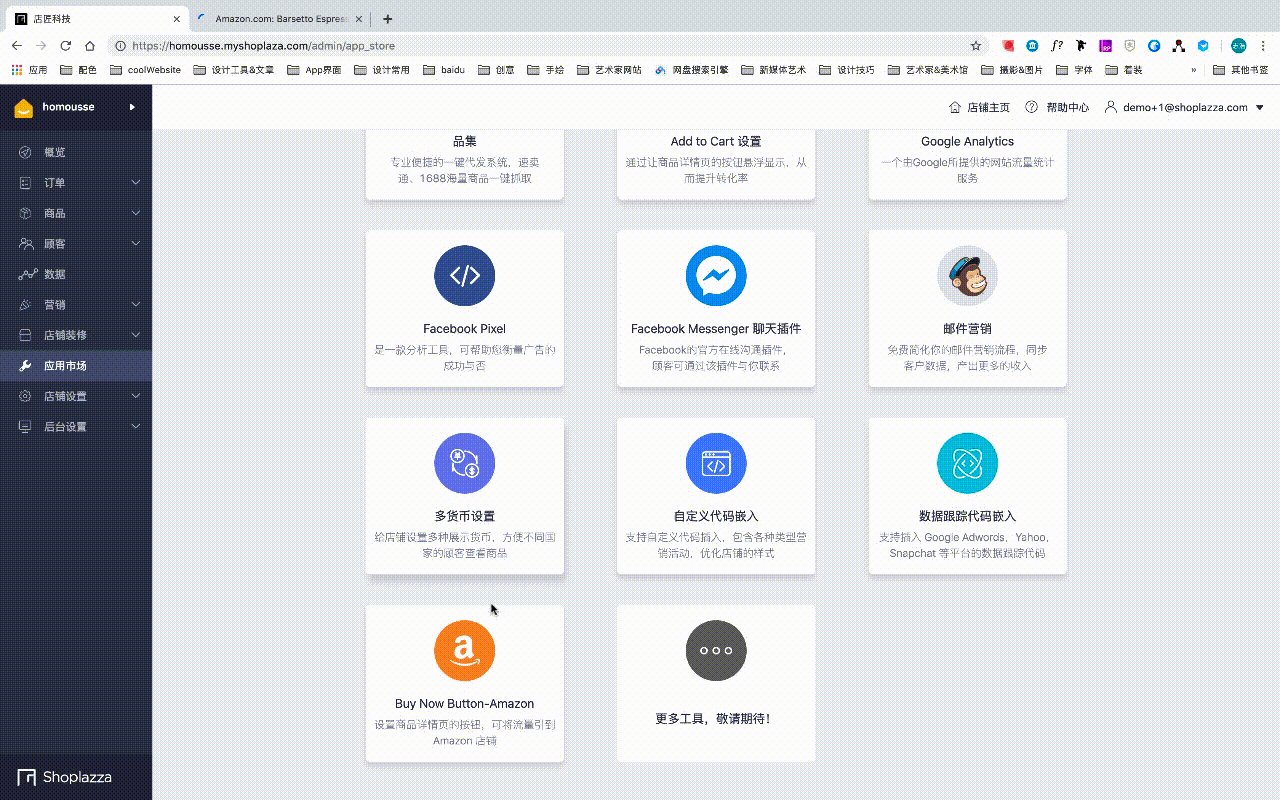This screenshot has width=1280, height=800.
Task: Show more bookmarks with » overflow arrow
Action: [1193, 70]
